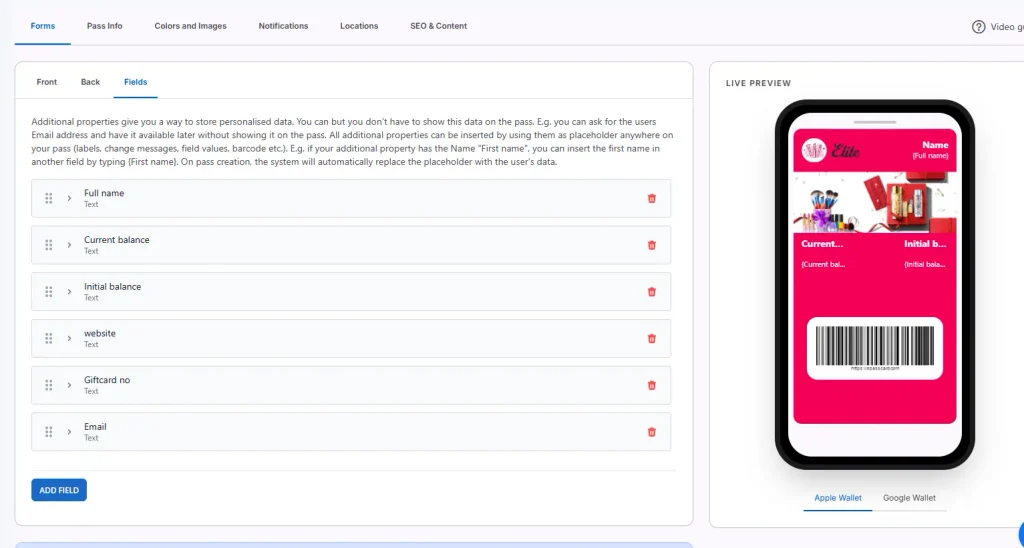Screen dimensions: 1024x548
Task: Expand the Current balance field row
Action: pos(69,245)
